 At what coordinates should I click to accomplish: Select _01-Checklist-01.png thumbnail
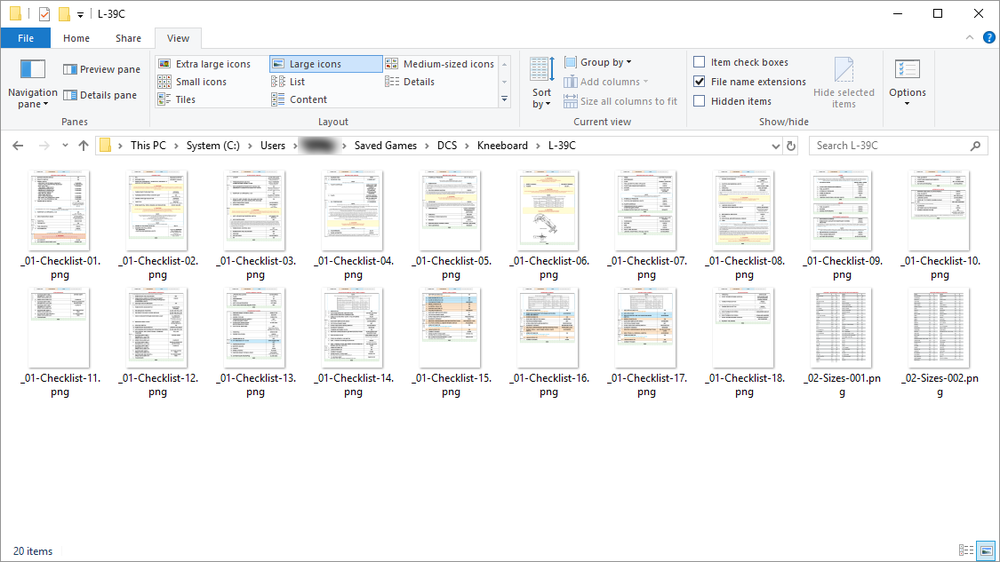(60, 209)
